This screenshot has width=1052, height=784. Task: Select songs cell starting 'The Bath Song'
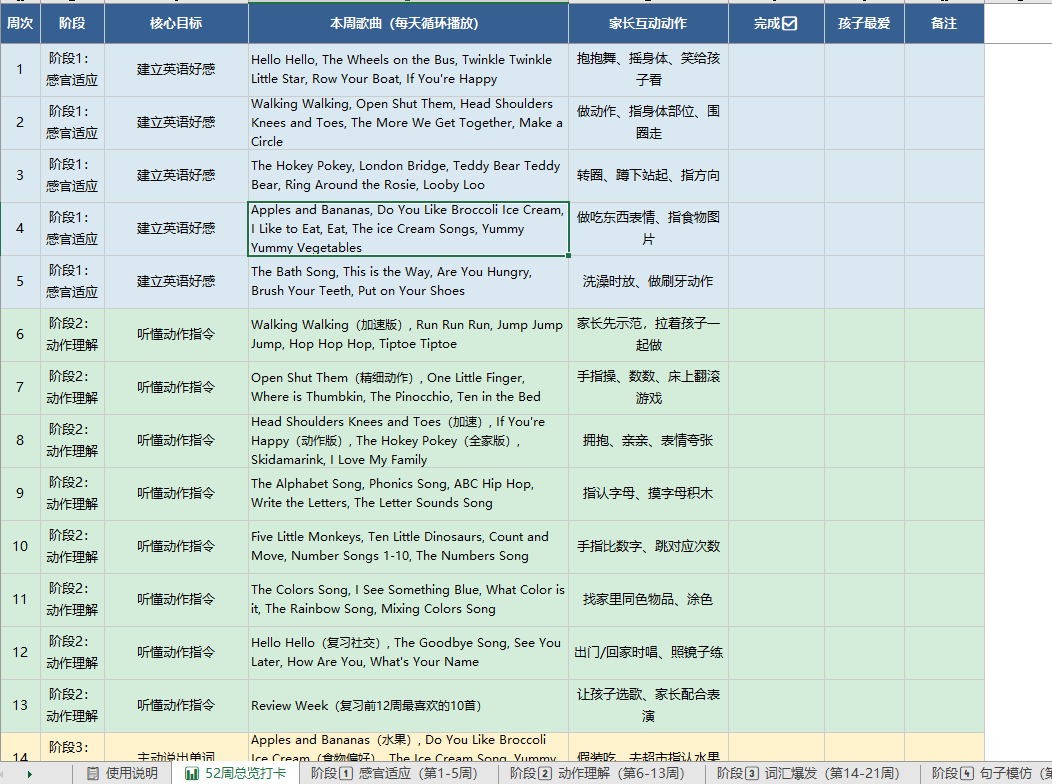point(408,282)
